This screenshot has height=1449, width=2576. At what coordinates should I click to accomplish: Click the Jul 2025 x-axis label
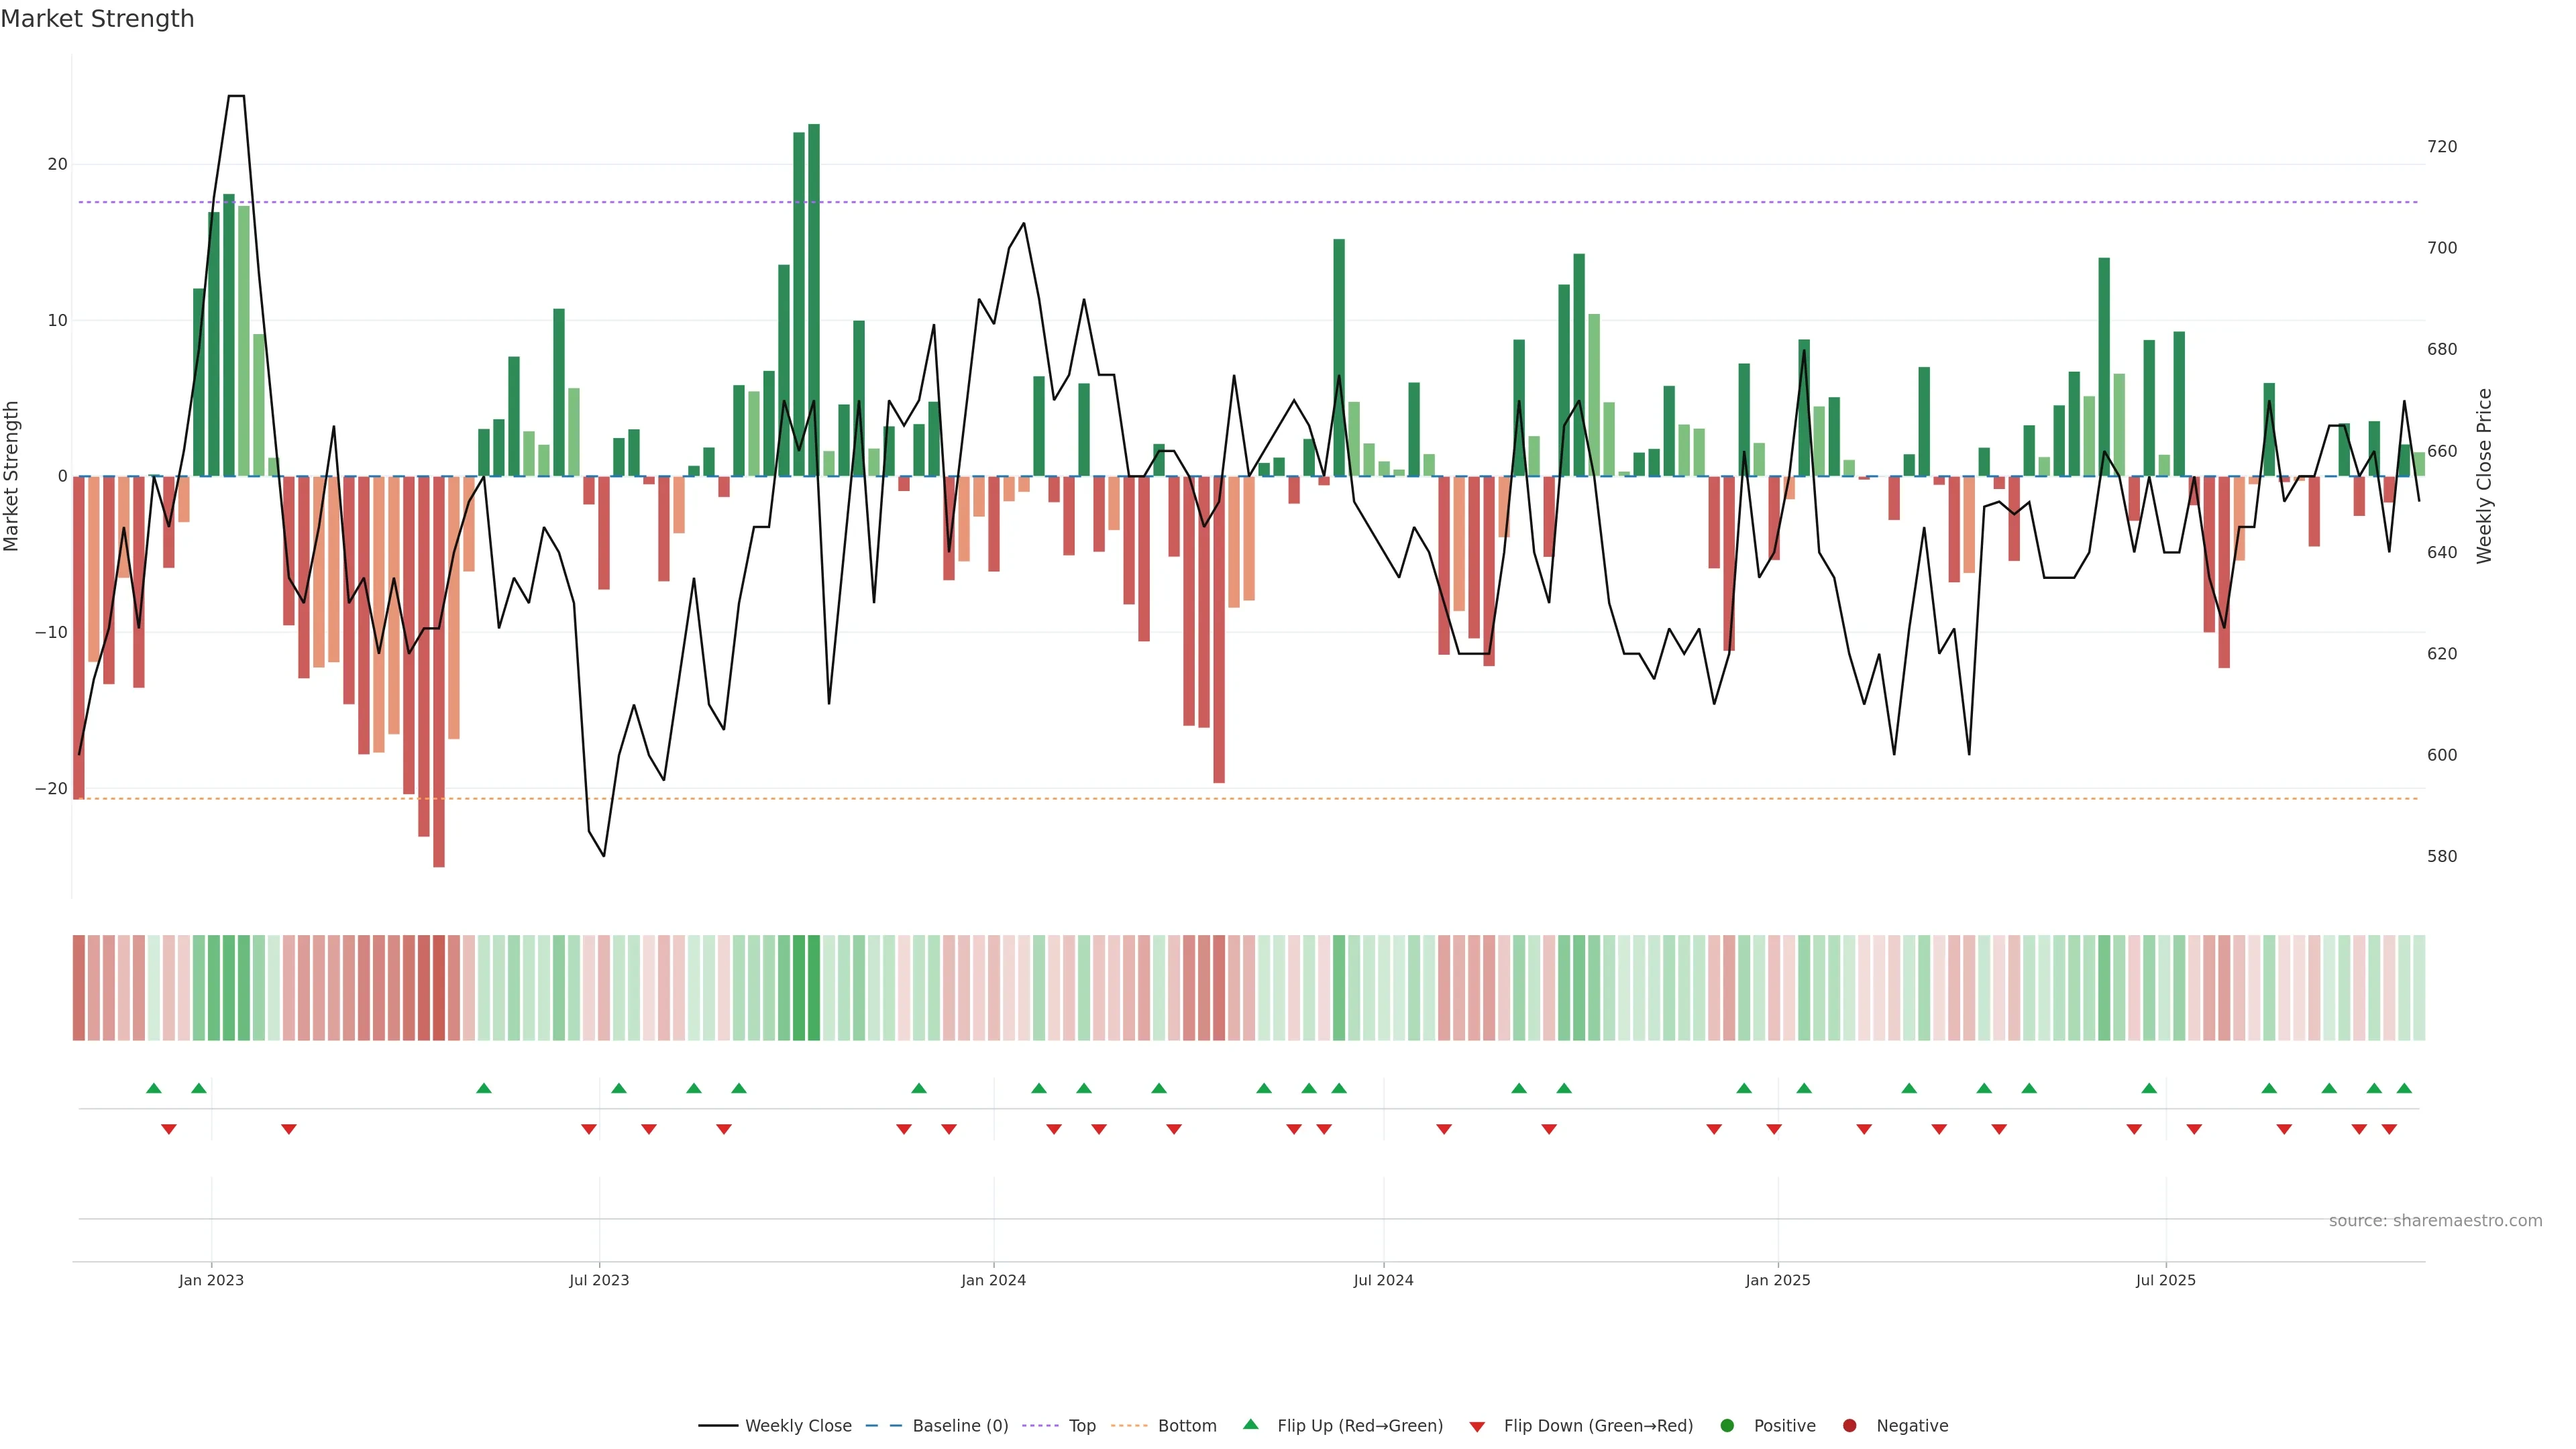tap(2165, 1280)
